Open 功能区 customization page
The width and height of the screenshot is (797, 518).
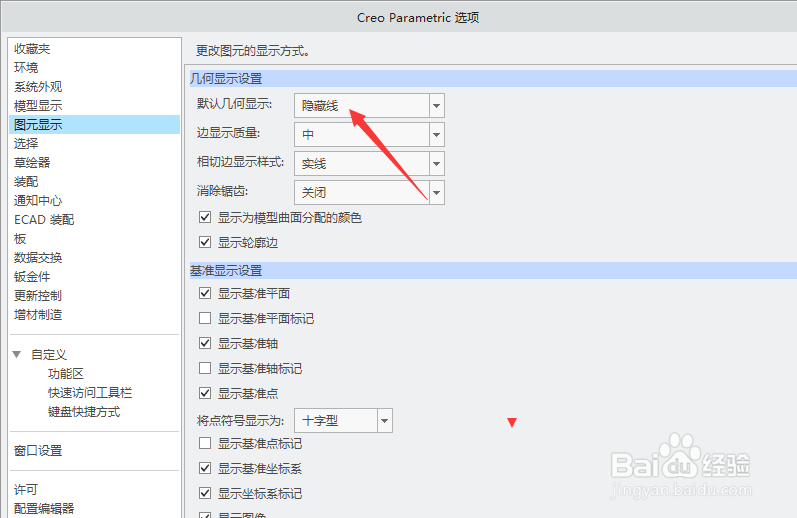[66, 374]
